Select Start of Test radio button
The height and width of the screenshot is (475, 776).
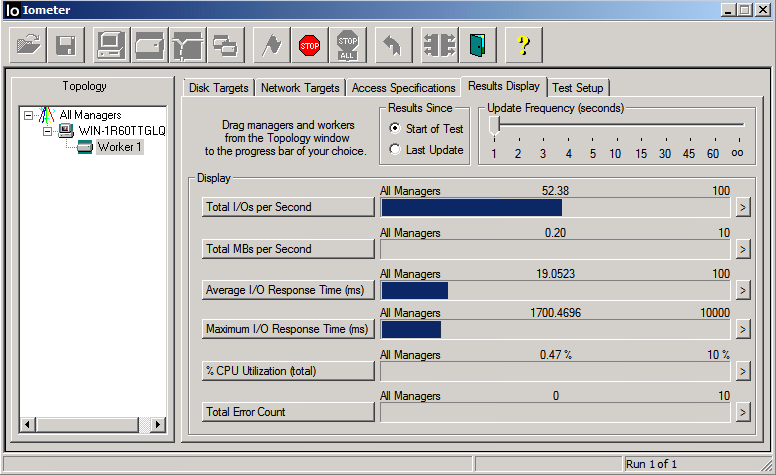tap(395, 128)
